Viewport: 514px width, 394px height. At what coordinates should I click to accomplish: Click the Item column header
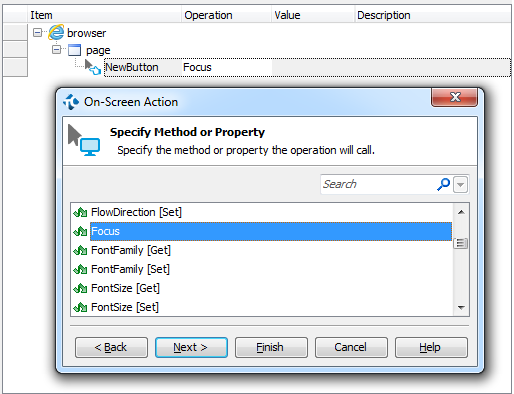coord(104,15)
